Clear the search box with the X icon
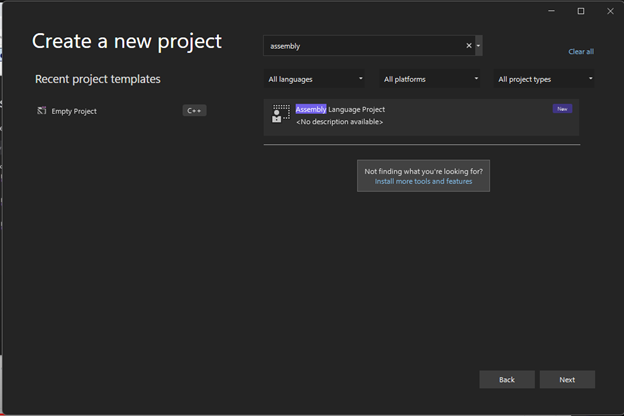Viewport: 624px width, 416px height. pos(469,45)
